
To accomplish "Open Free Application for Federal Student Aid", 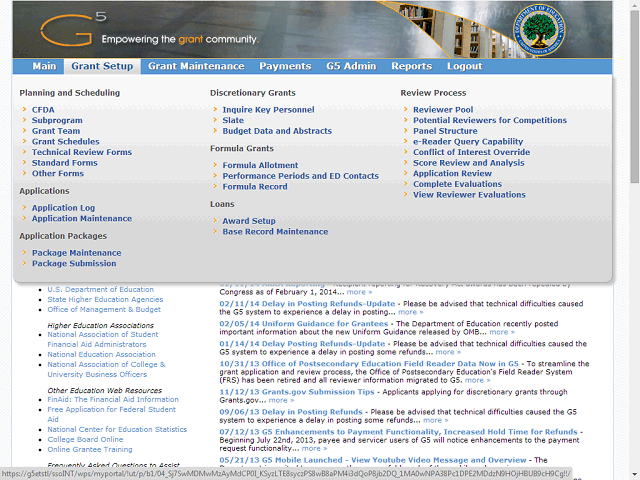I will click(111, 414).
